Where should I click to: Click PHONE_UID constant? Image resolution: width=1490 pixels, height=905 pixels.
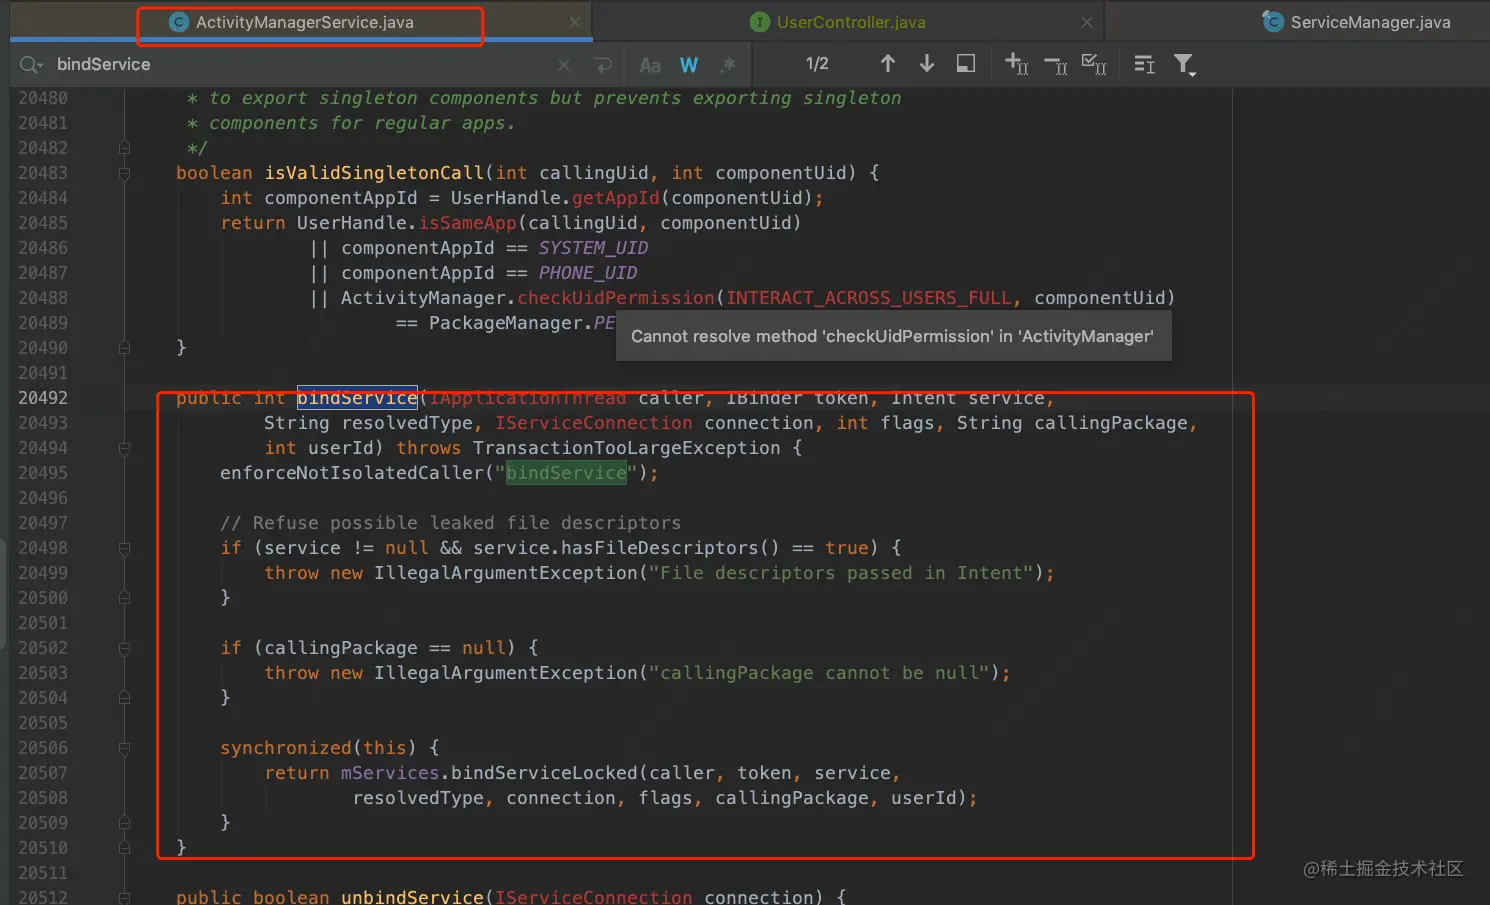588,273
